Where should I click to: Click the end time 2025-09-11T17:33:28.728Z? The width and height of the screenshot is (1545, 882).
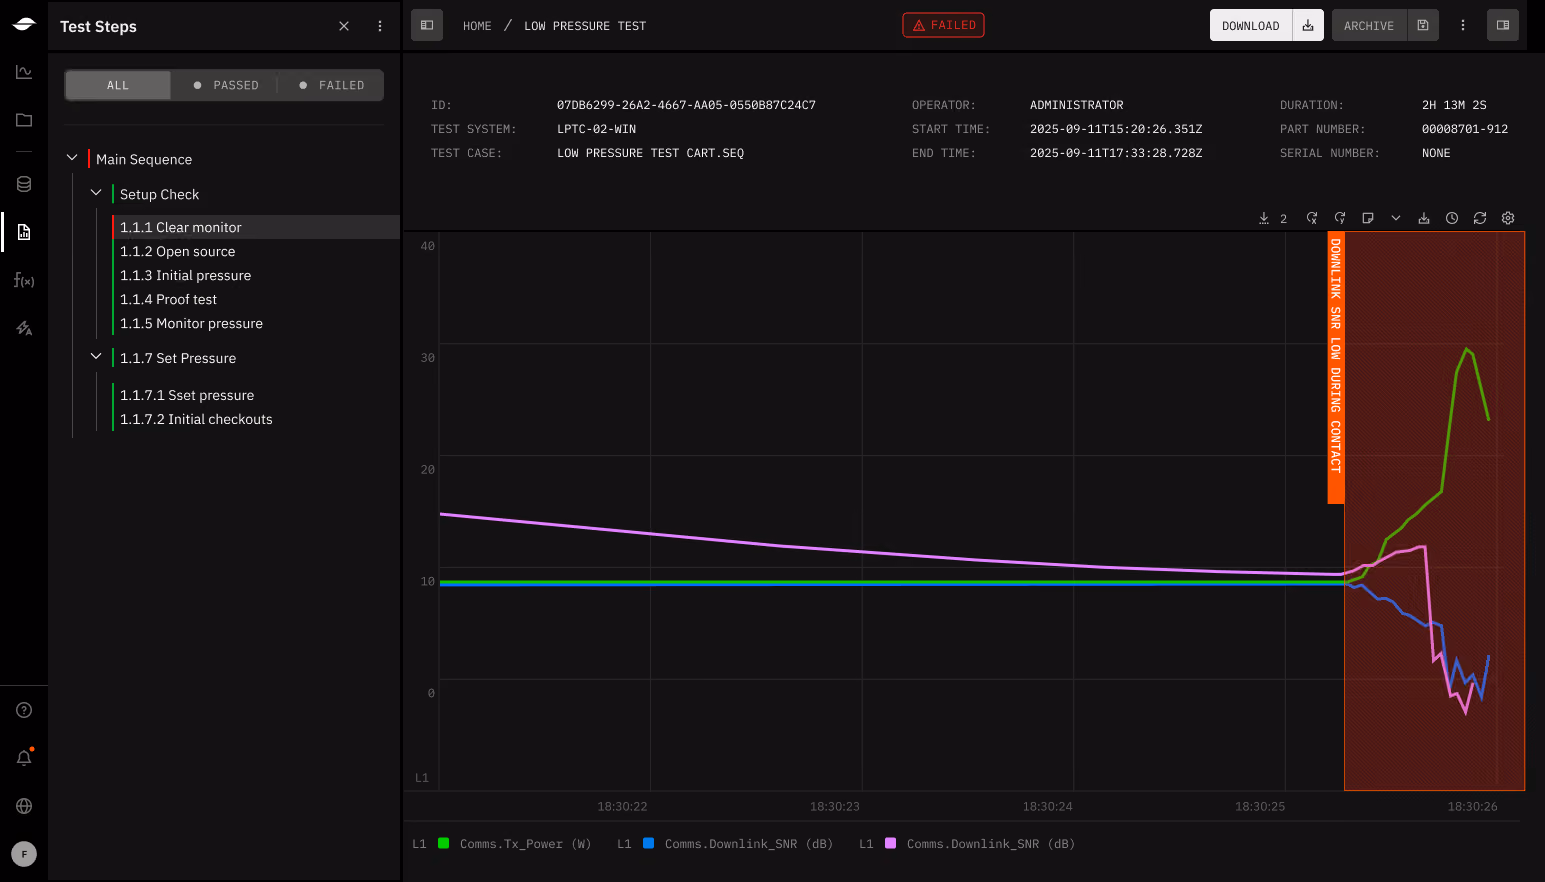point(1116,153)
